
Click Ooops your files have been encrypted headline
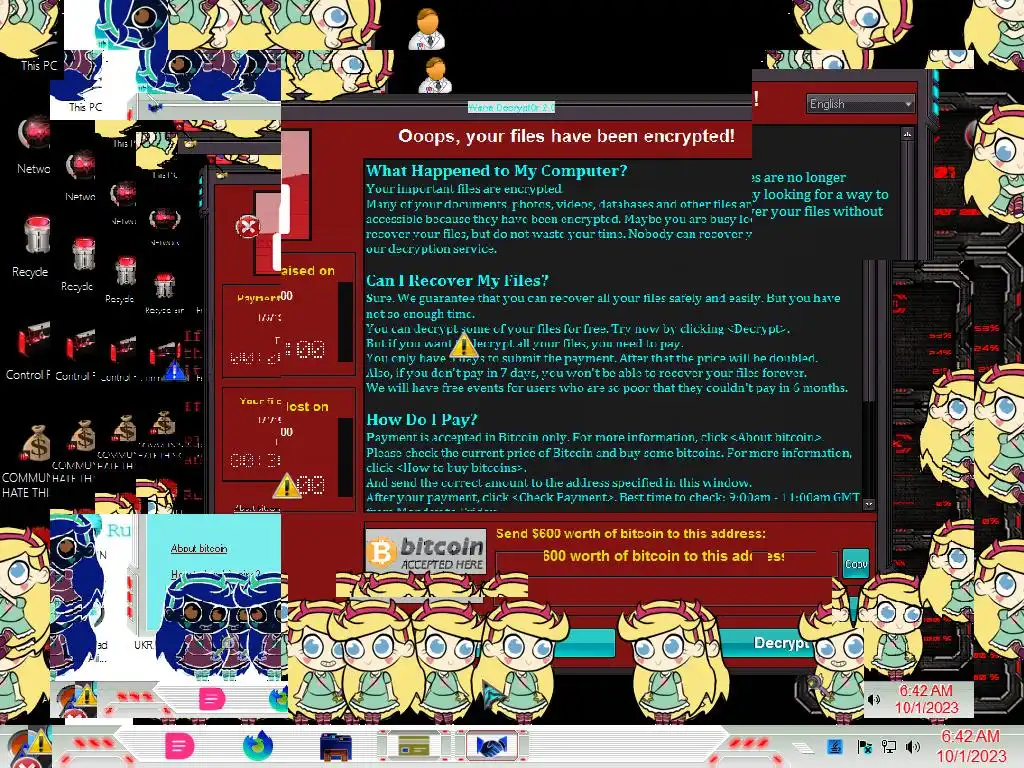coord(566,136)
